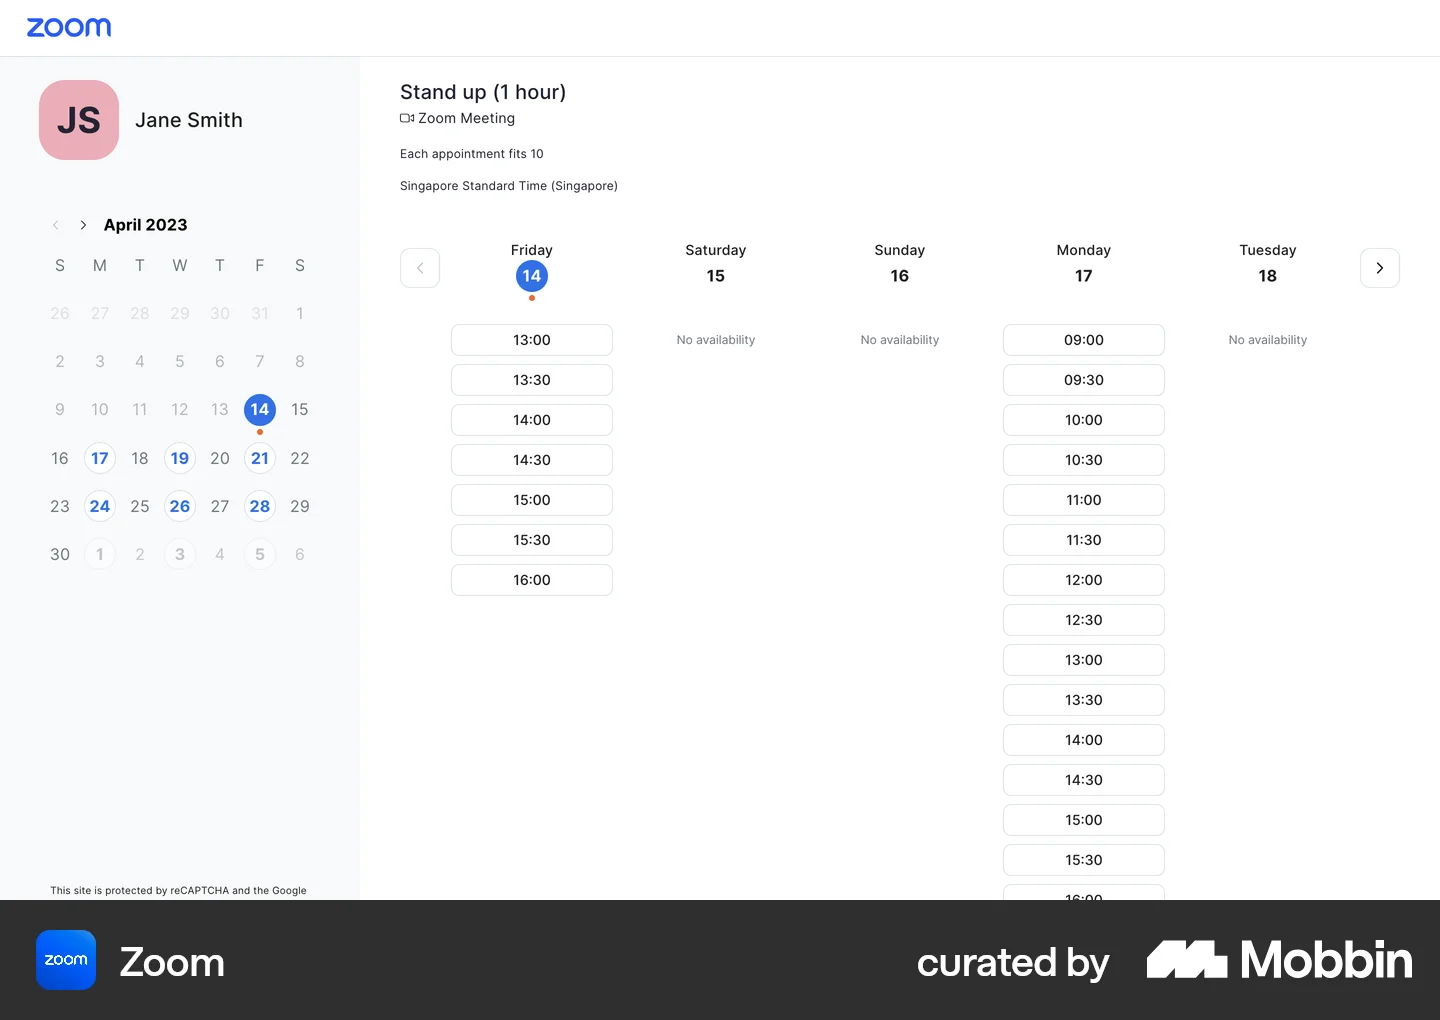Go to the previous month in mini calendar
The width and height of the screenshot is (1440, 1020).
click(56, 225)
